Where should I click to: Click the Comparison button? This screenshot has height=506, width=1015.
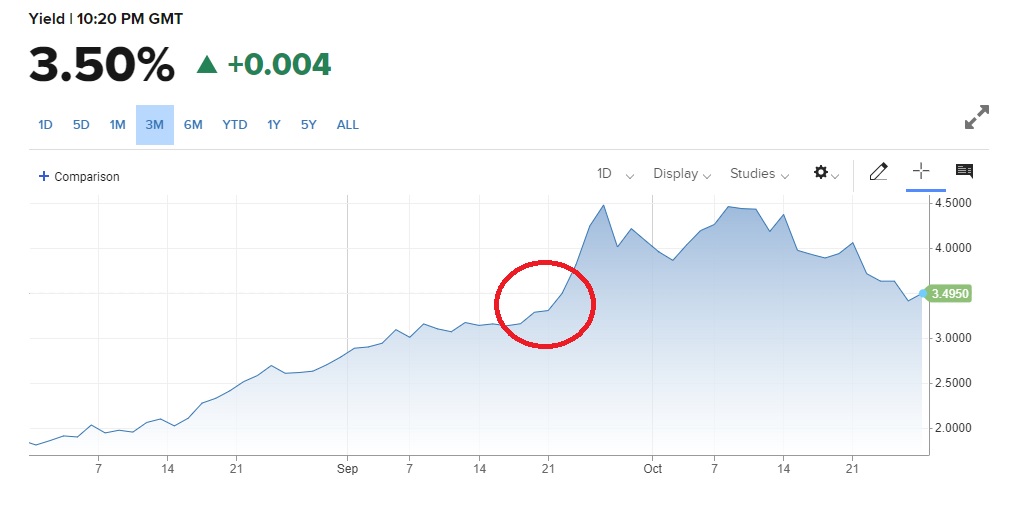coord(79,177)
